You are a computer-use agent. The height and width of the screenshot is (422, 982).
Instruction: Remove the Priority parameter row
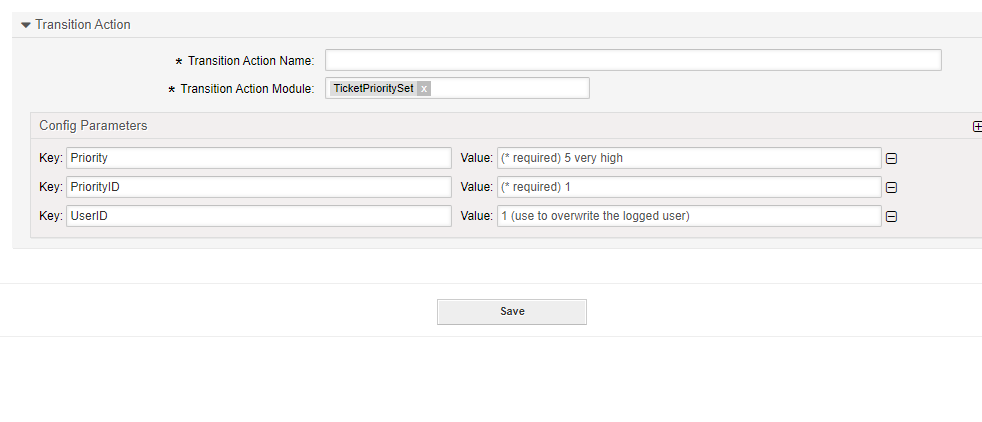tap(891, 158)
